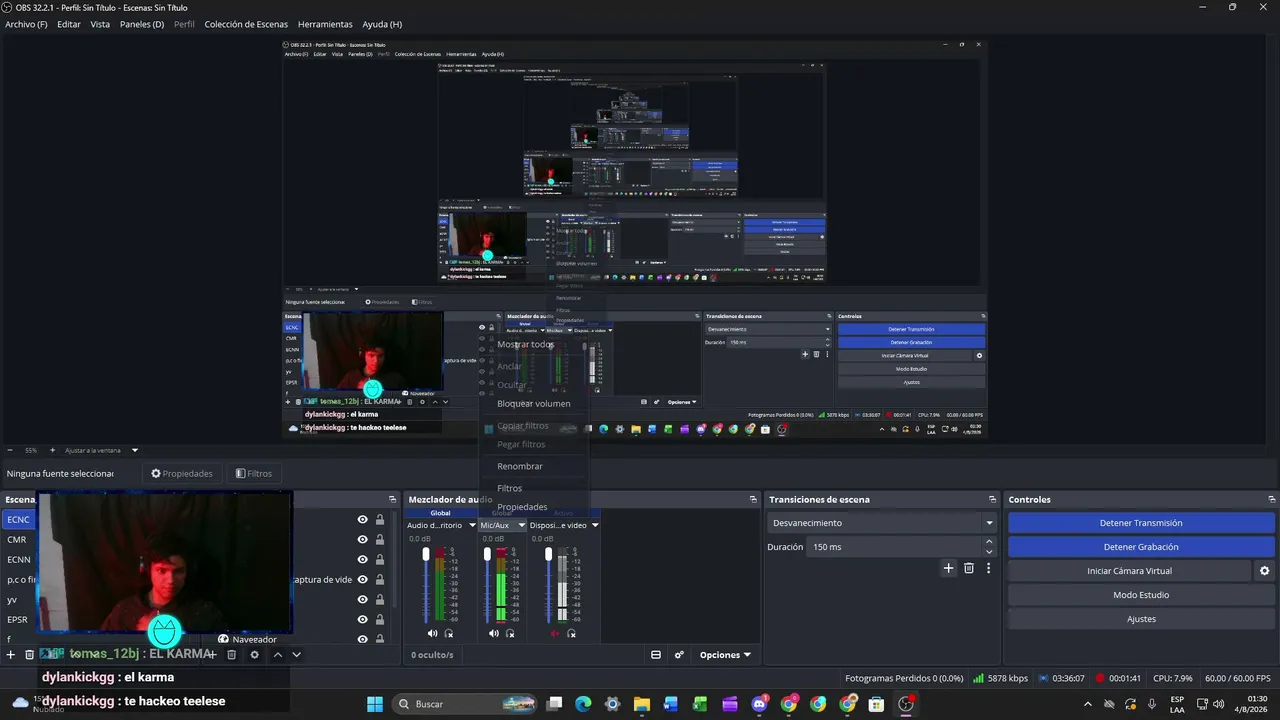Mute the Audio del escritorio speaker icon
Screen dimensions: 1280x720
432,633
